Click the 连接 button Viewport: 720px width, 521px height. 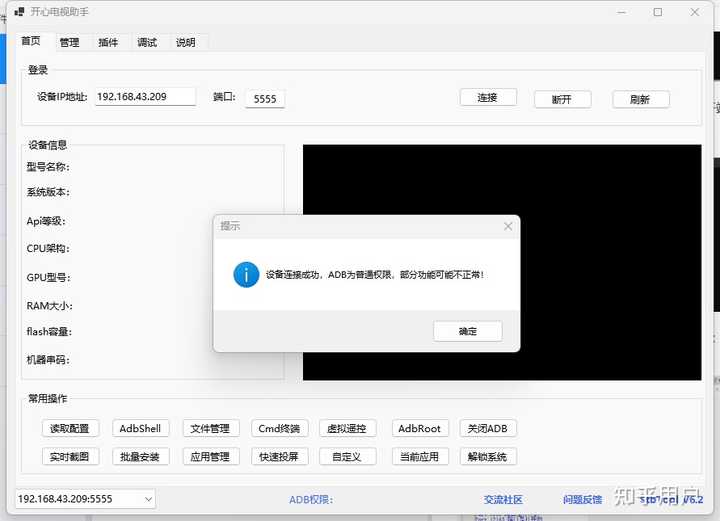(x=488, y=97)
